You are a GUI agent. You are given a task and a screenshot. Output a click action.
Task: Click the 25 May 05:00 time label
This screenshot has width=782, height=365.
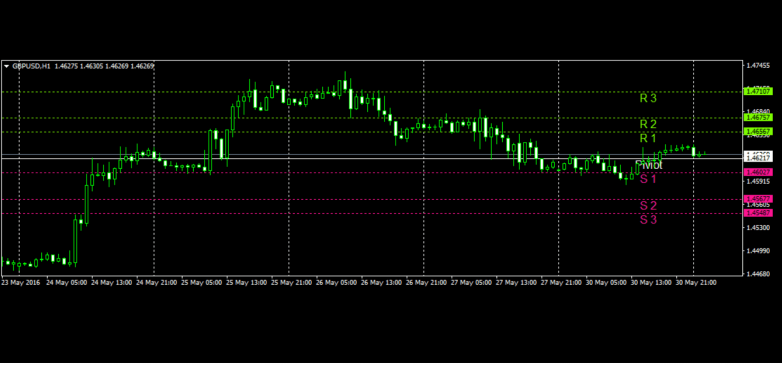(x=201, y=283)
